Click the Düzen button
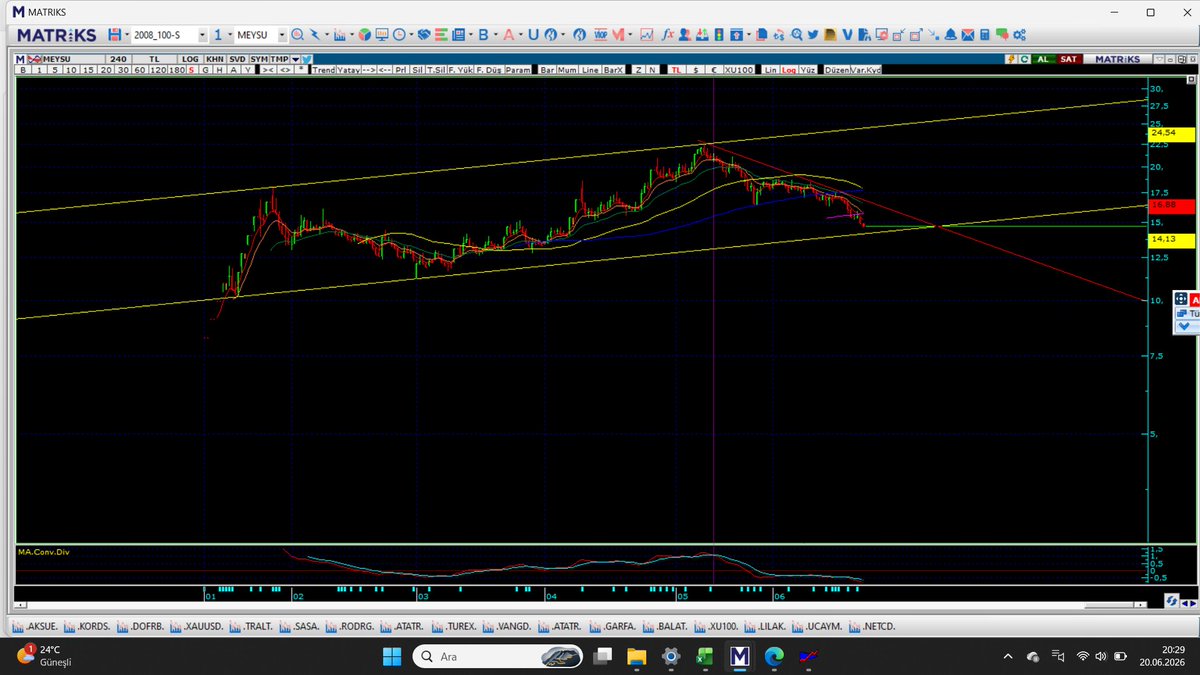 tap(837, 70)
